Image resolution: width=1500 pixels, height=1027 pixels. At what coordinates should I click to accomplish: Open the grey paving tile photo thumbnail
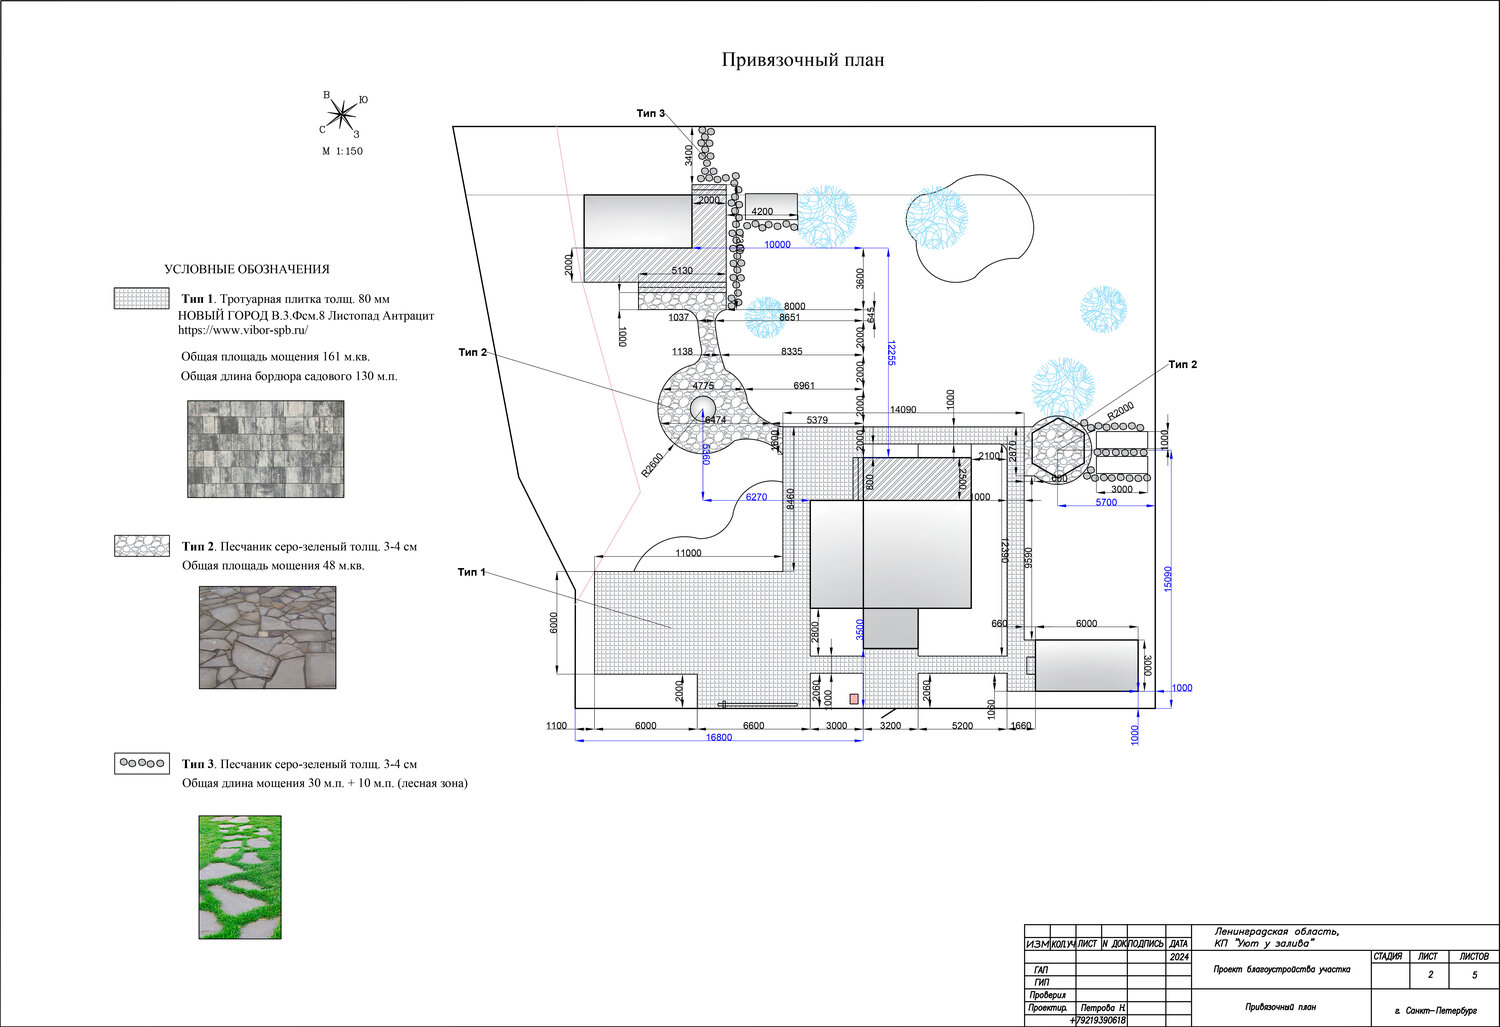coord(265,449)
